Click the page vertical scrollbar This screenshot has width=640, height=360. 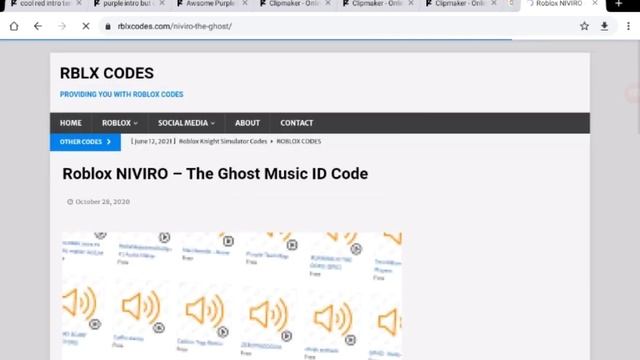coord(637,87)
